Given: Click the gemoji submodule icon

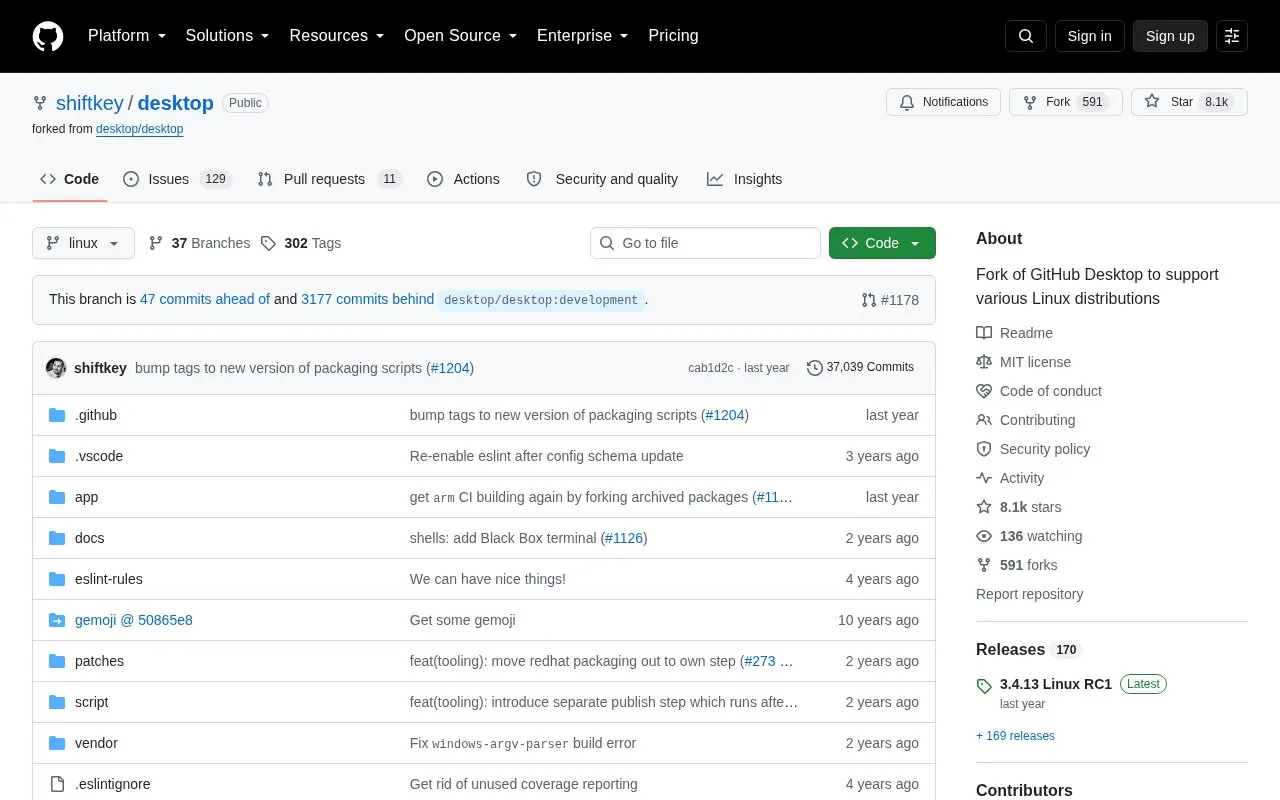Looking at the screenshot, I should [x=57, y=620].
